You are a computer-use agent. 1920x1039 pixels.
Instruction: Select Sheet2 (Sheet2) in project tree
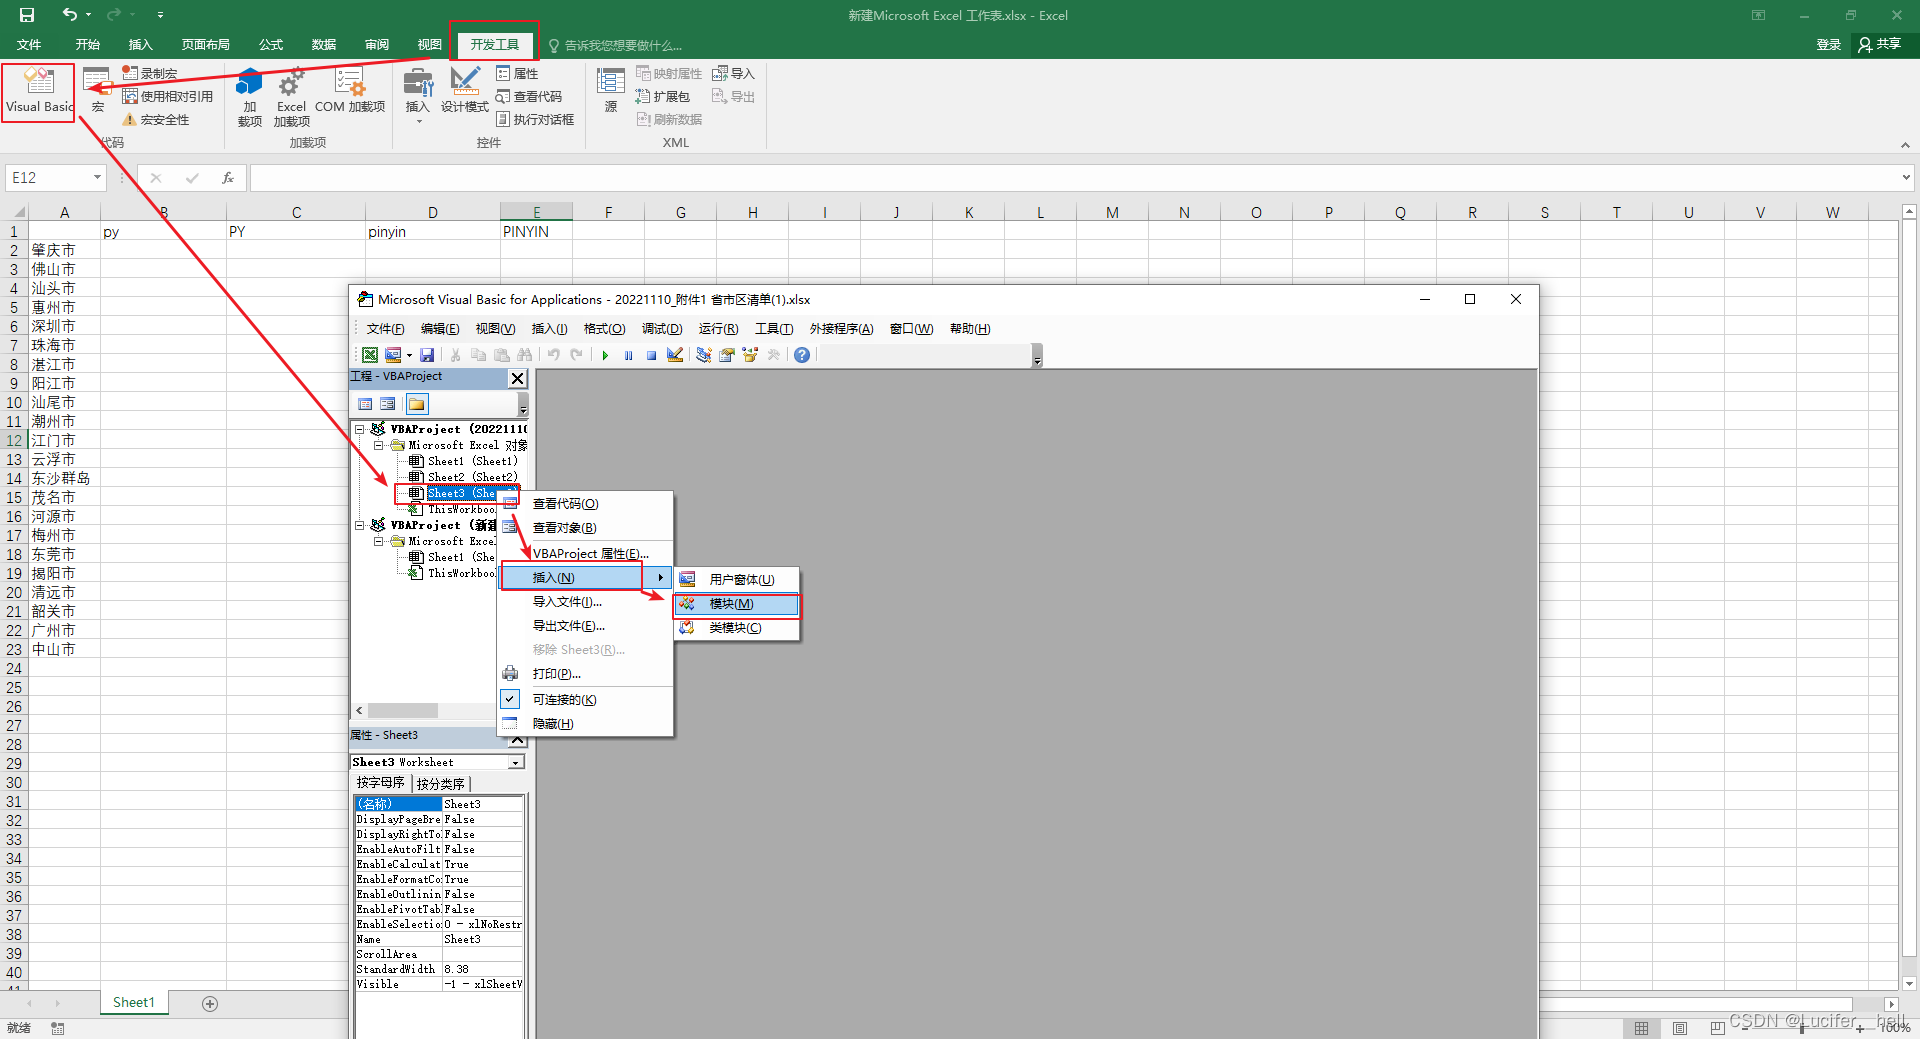tap(472, 477)
